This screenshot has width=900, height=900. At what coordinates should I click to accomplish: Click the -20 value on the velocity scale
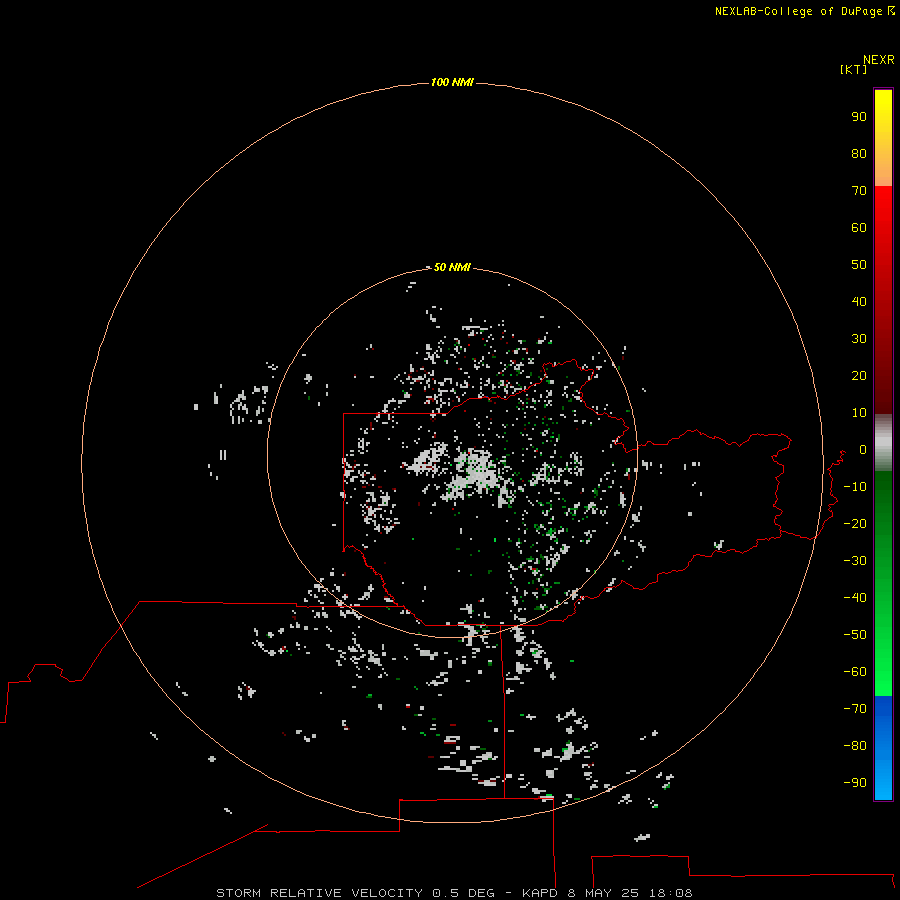point(855,524)
